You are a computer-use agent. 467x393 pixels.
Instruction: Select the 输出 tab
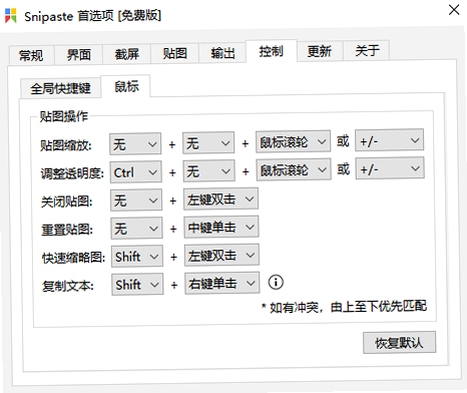[x=223, y=53]
